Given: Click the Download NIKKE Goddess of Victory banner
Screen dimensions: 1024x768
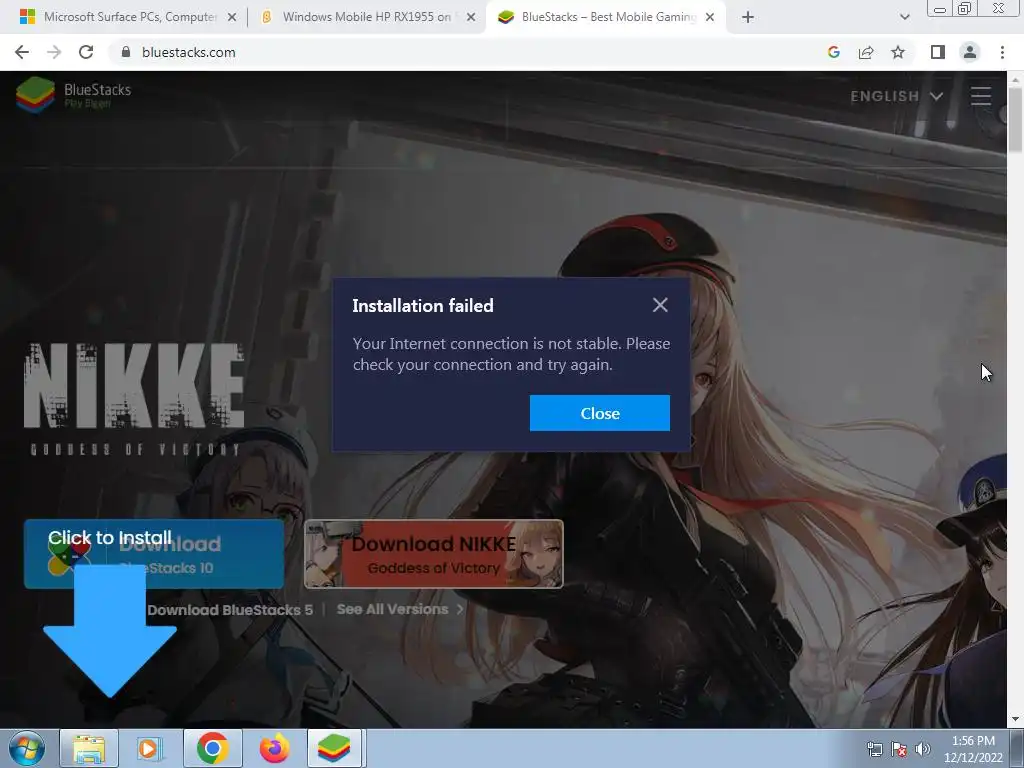Looking at the screenshot, I should (434, 554).
